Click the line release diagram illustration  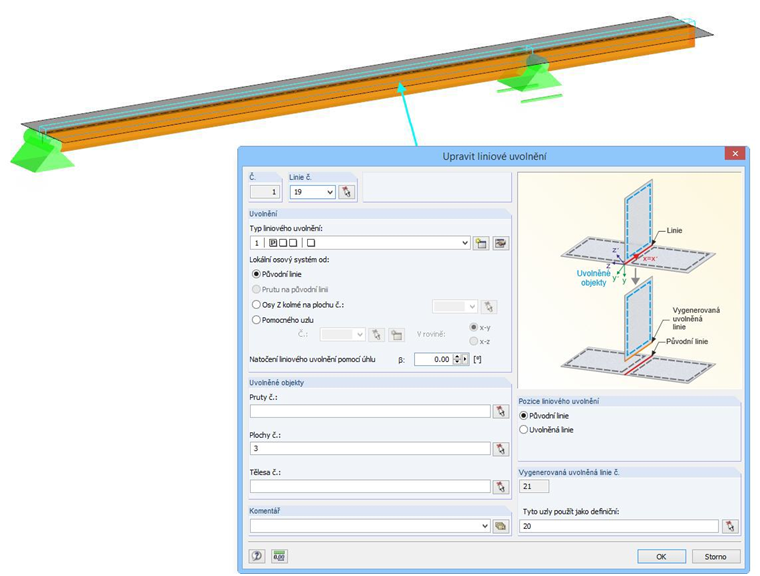630,280
